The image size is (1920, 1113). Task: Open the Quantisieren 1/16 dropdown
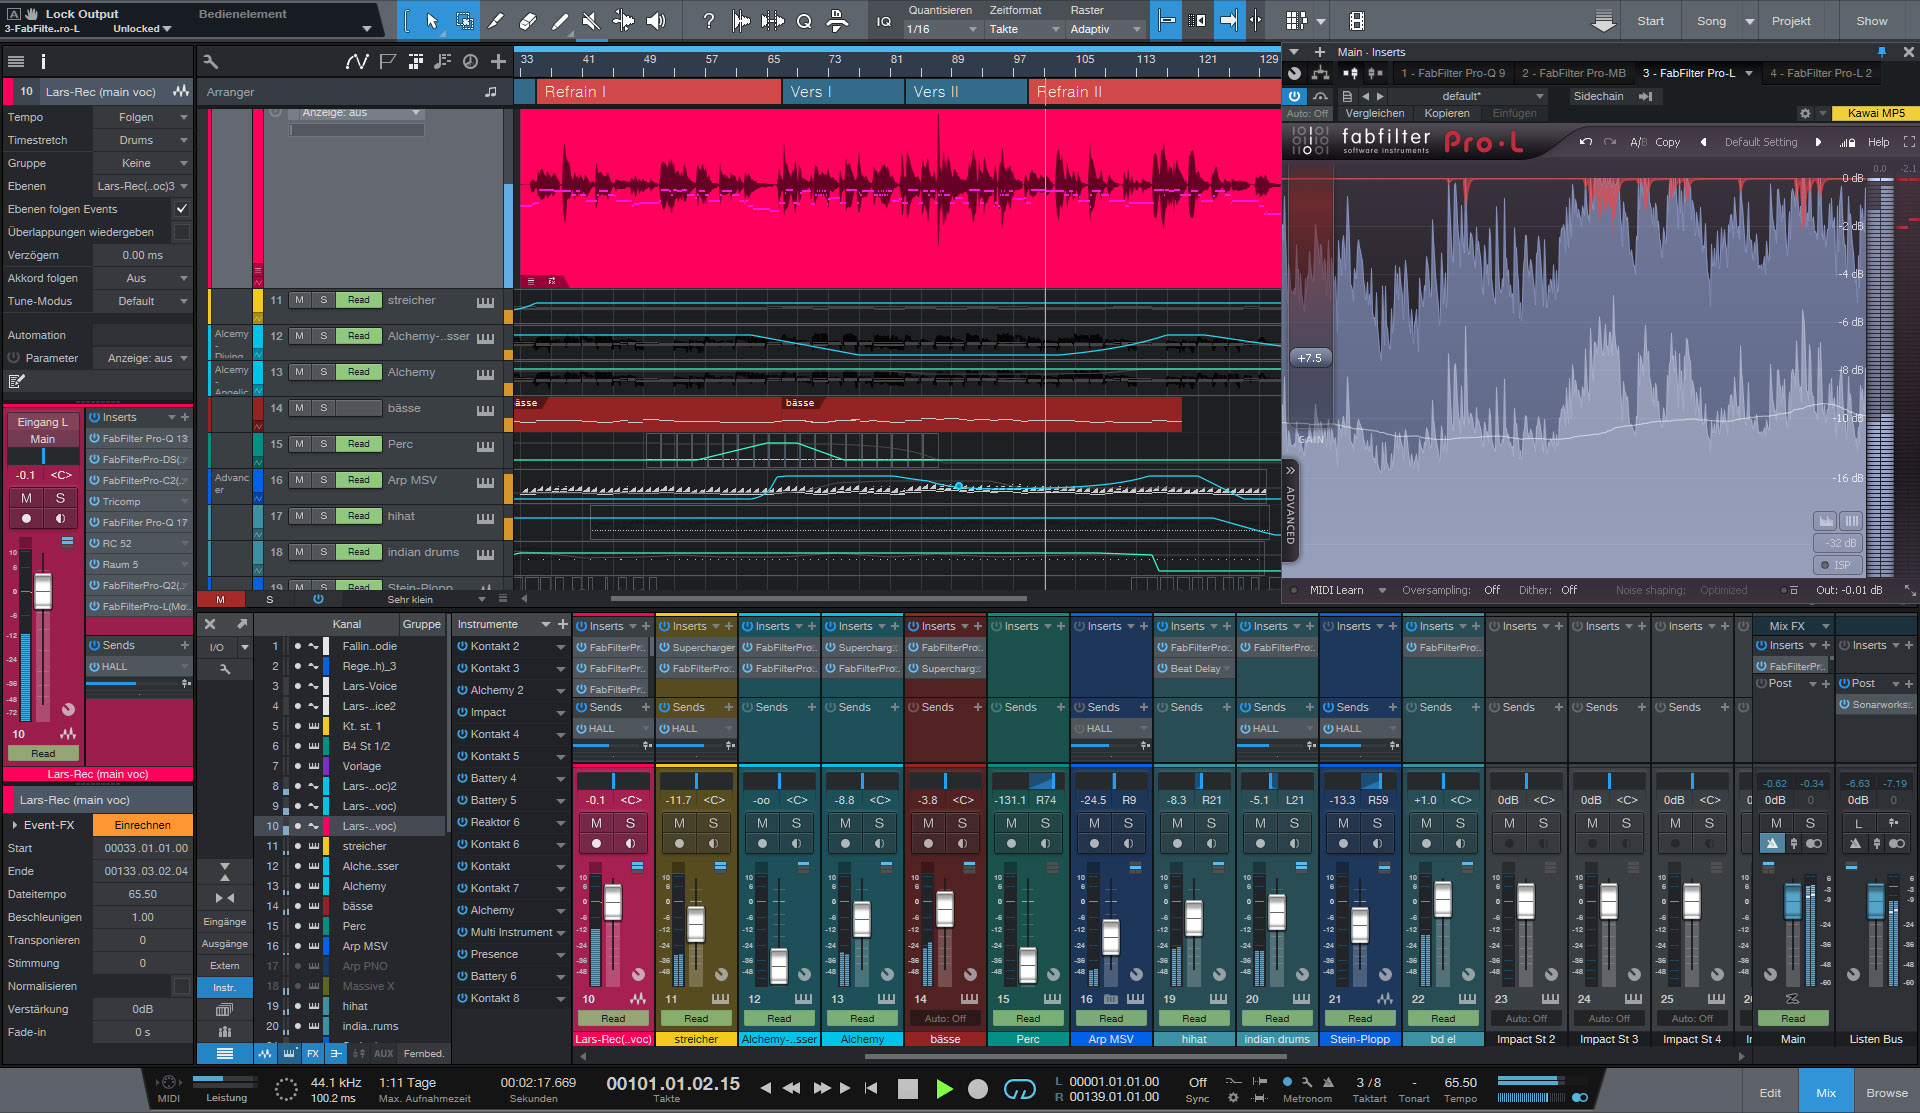point(941,29)
